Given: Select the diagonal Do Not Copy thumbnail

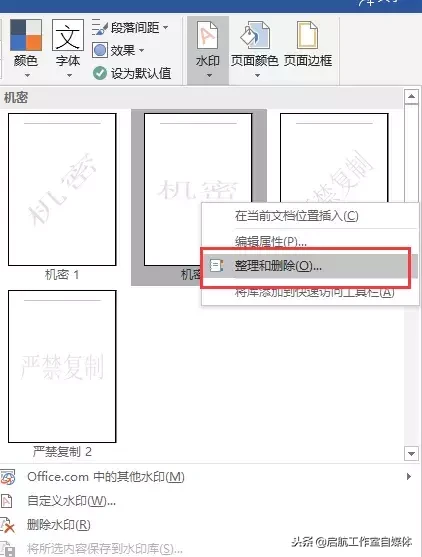Looking at the screenshot, I should (x=334, y=158).
